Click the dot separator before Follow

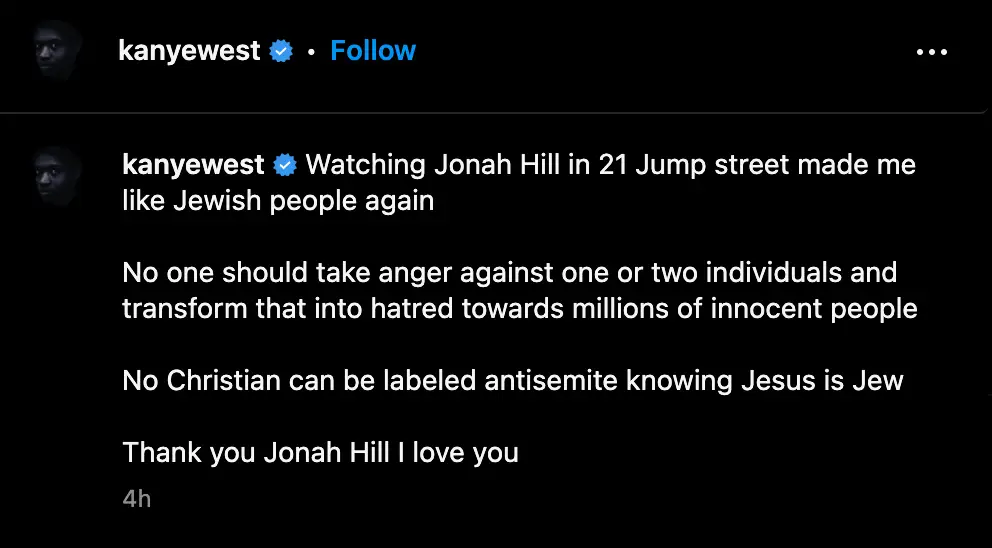(x=311, y=52)
